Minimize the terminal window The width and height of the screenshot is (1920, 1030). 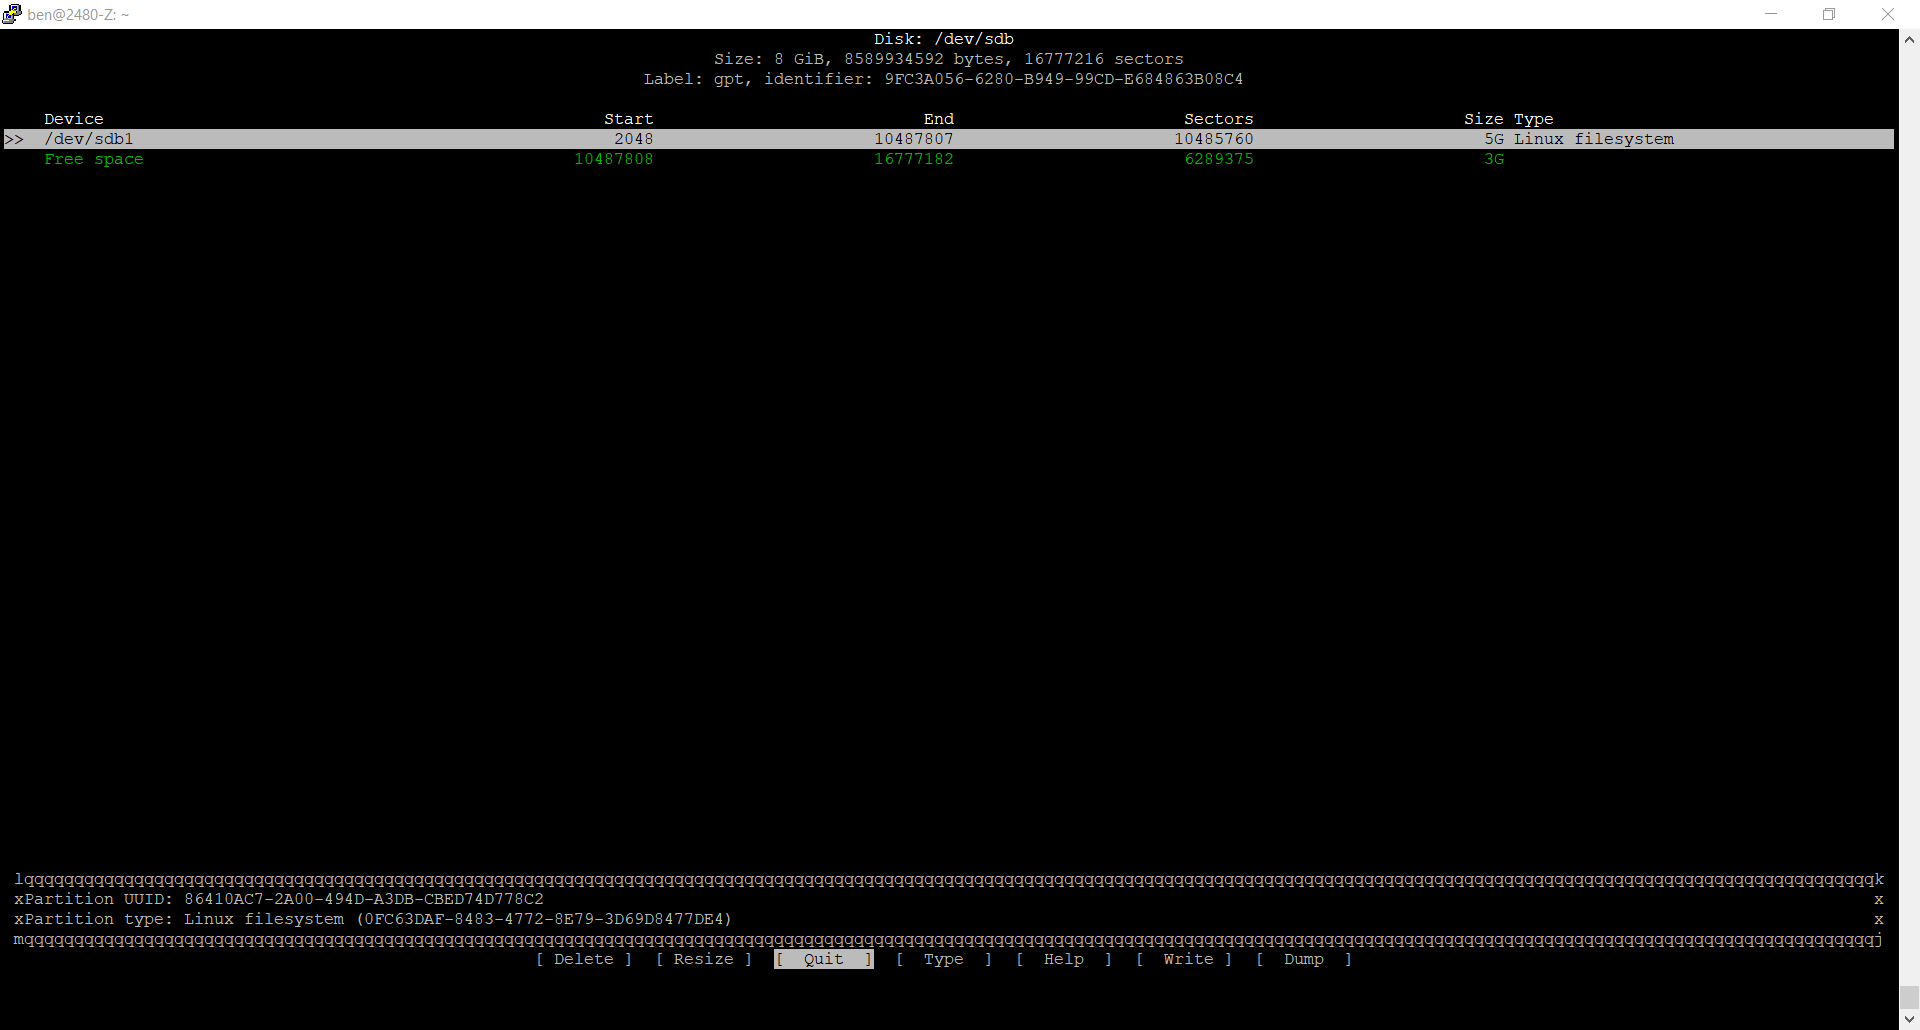pos(1771,14)
